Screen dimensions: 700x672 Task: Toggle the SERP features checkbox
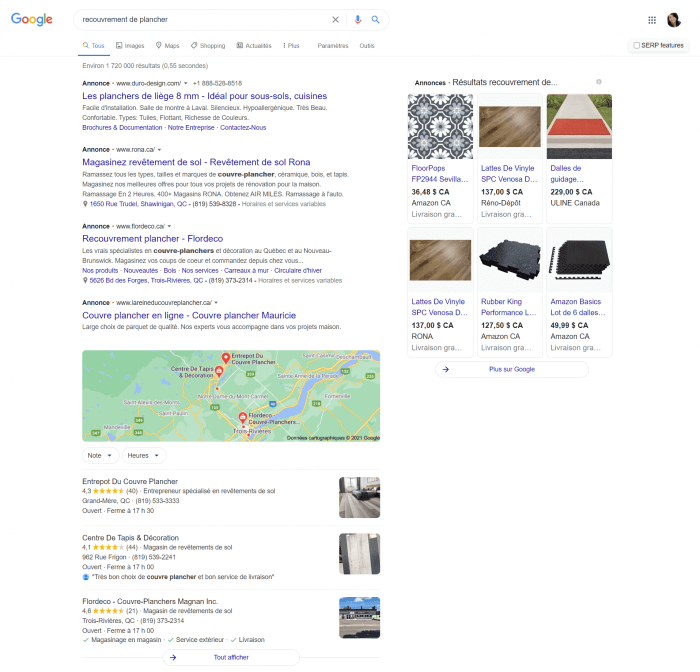(637, 46)
